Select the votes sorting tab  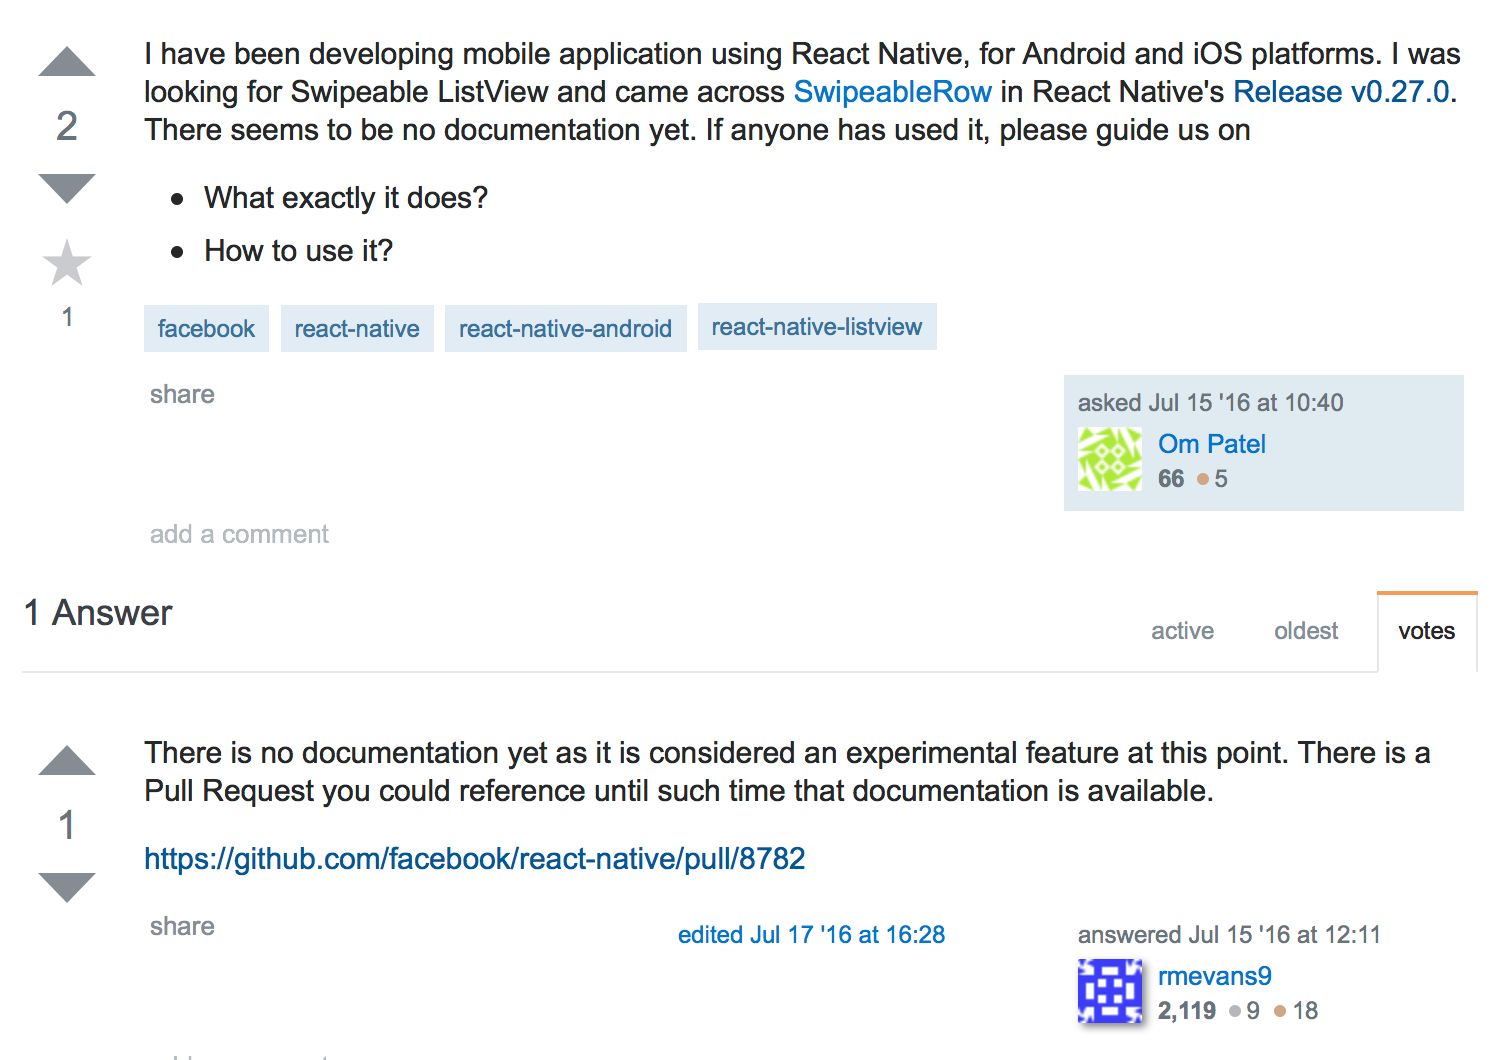click(x=1426, y=630)
